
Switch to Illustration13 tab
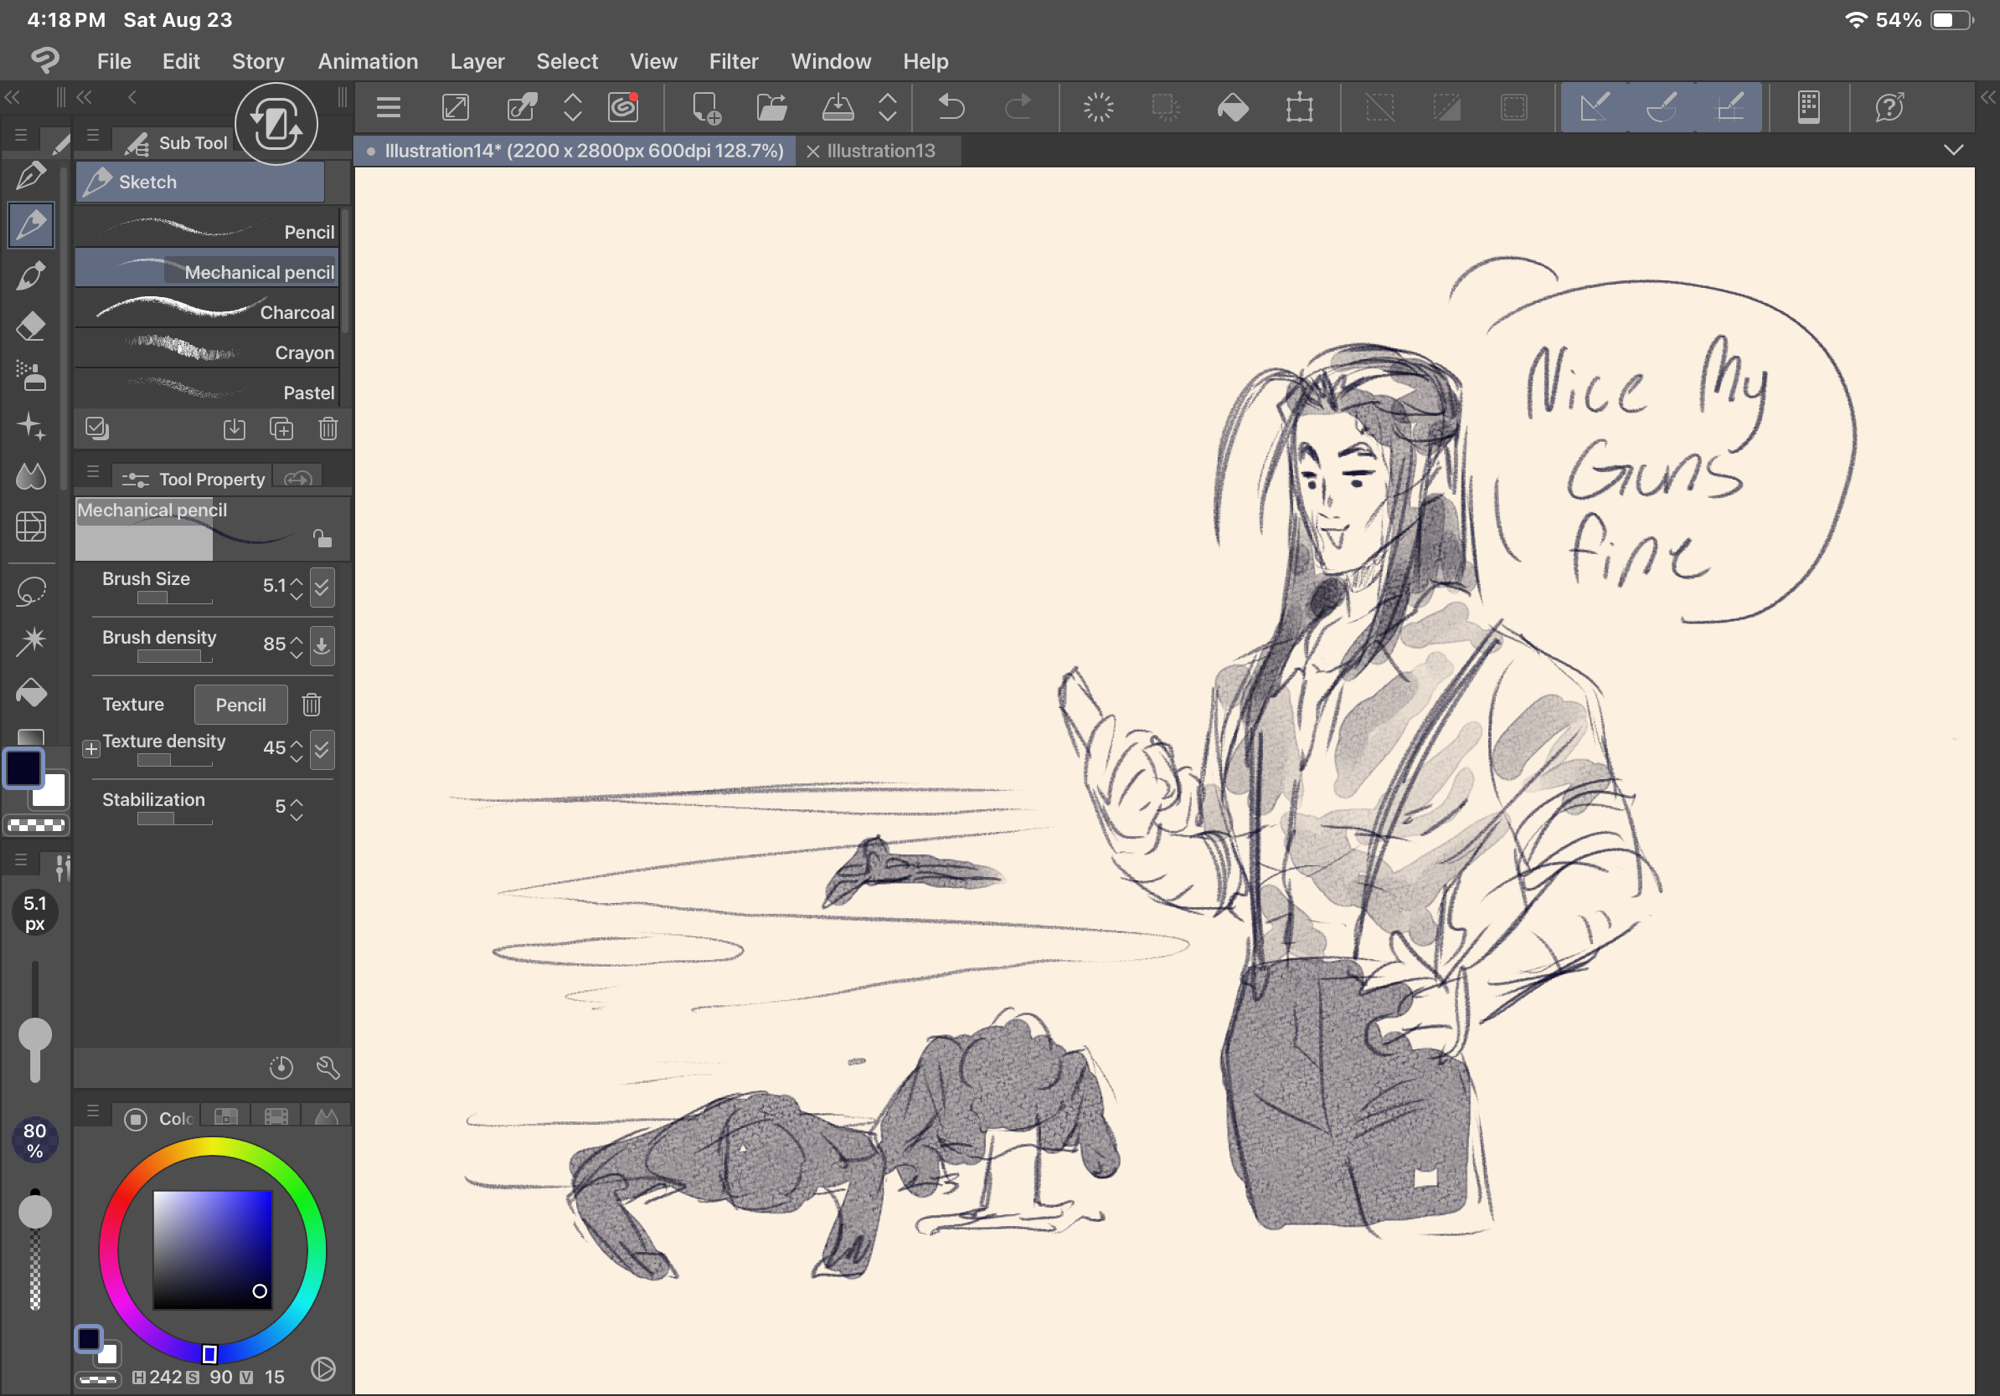pos(880,151)
